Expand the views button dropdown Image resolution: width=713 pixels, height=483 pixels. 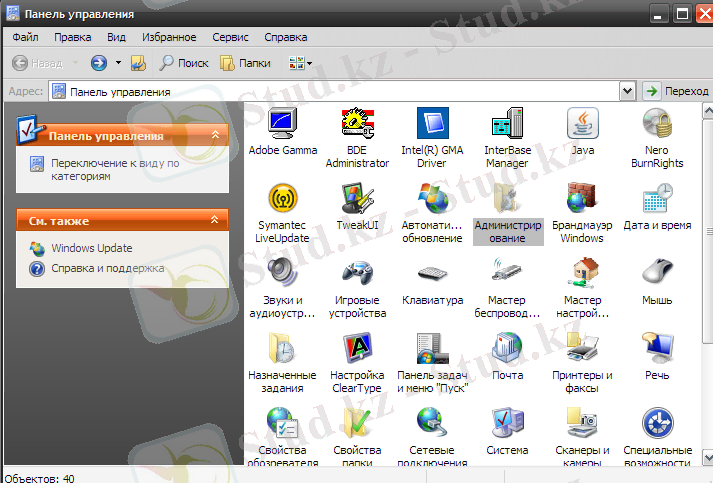[x=309, y=63]
